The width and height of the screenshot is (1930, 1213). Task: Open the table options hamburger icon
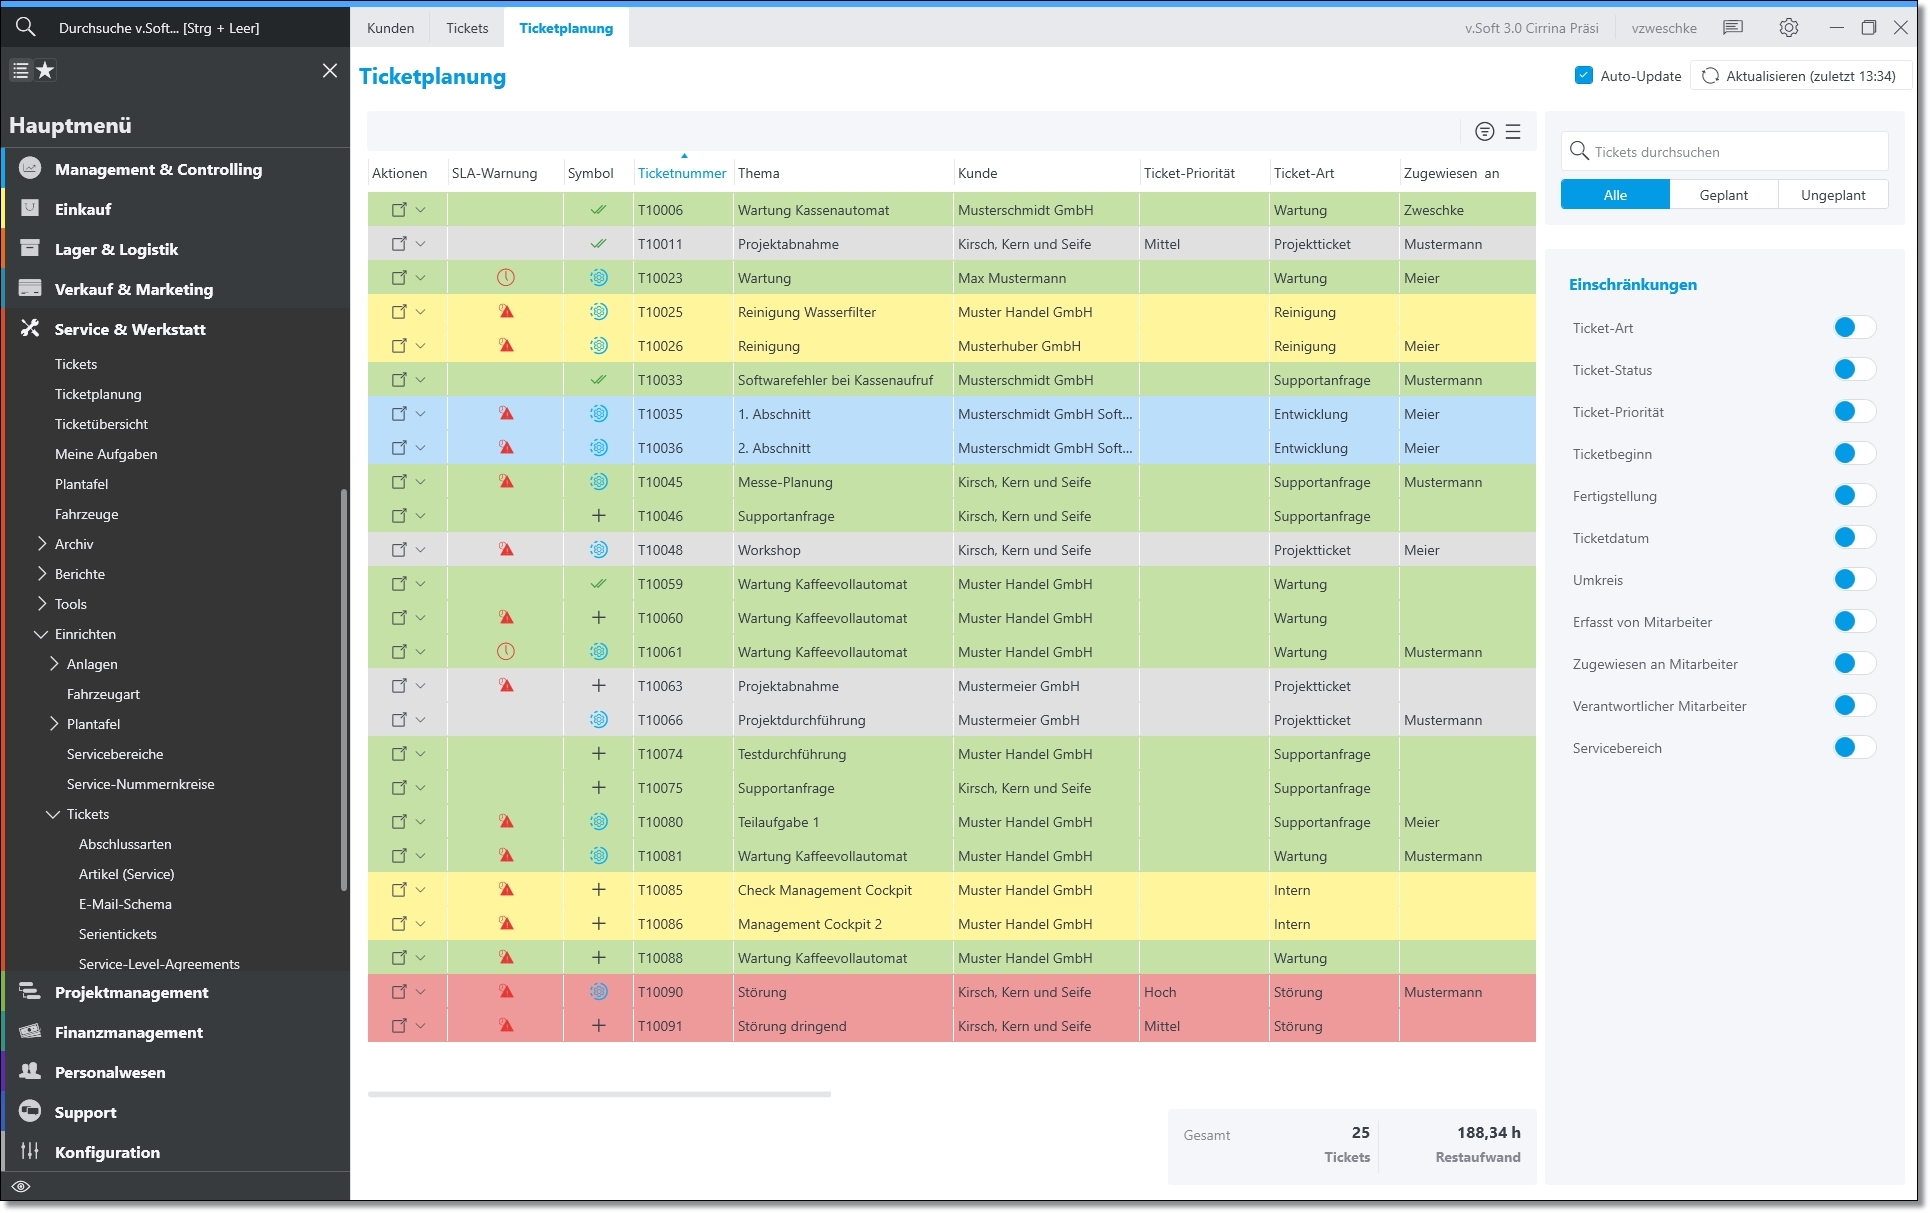pos(1513,132)
